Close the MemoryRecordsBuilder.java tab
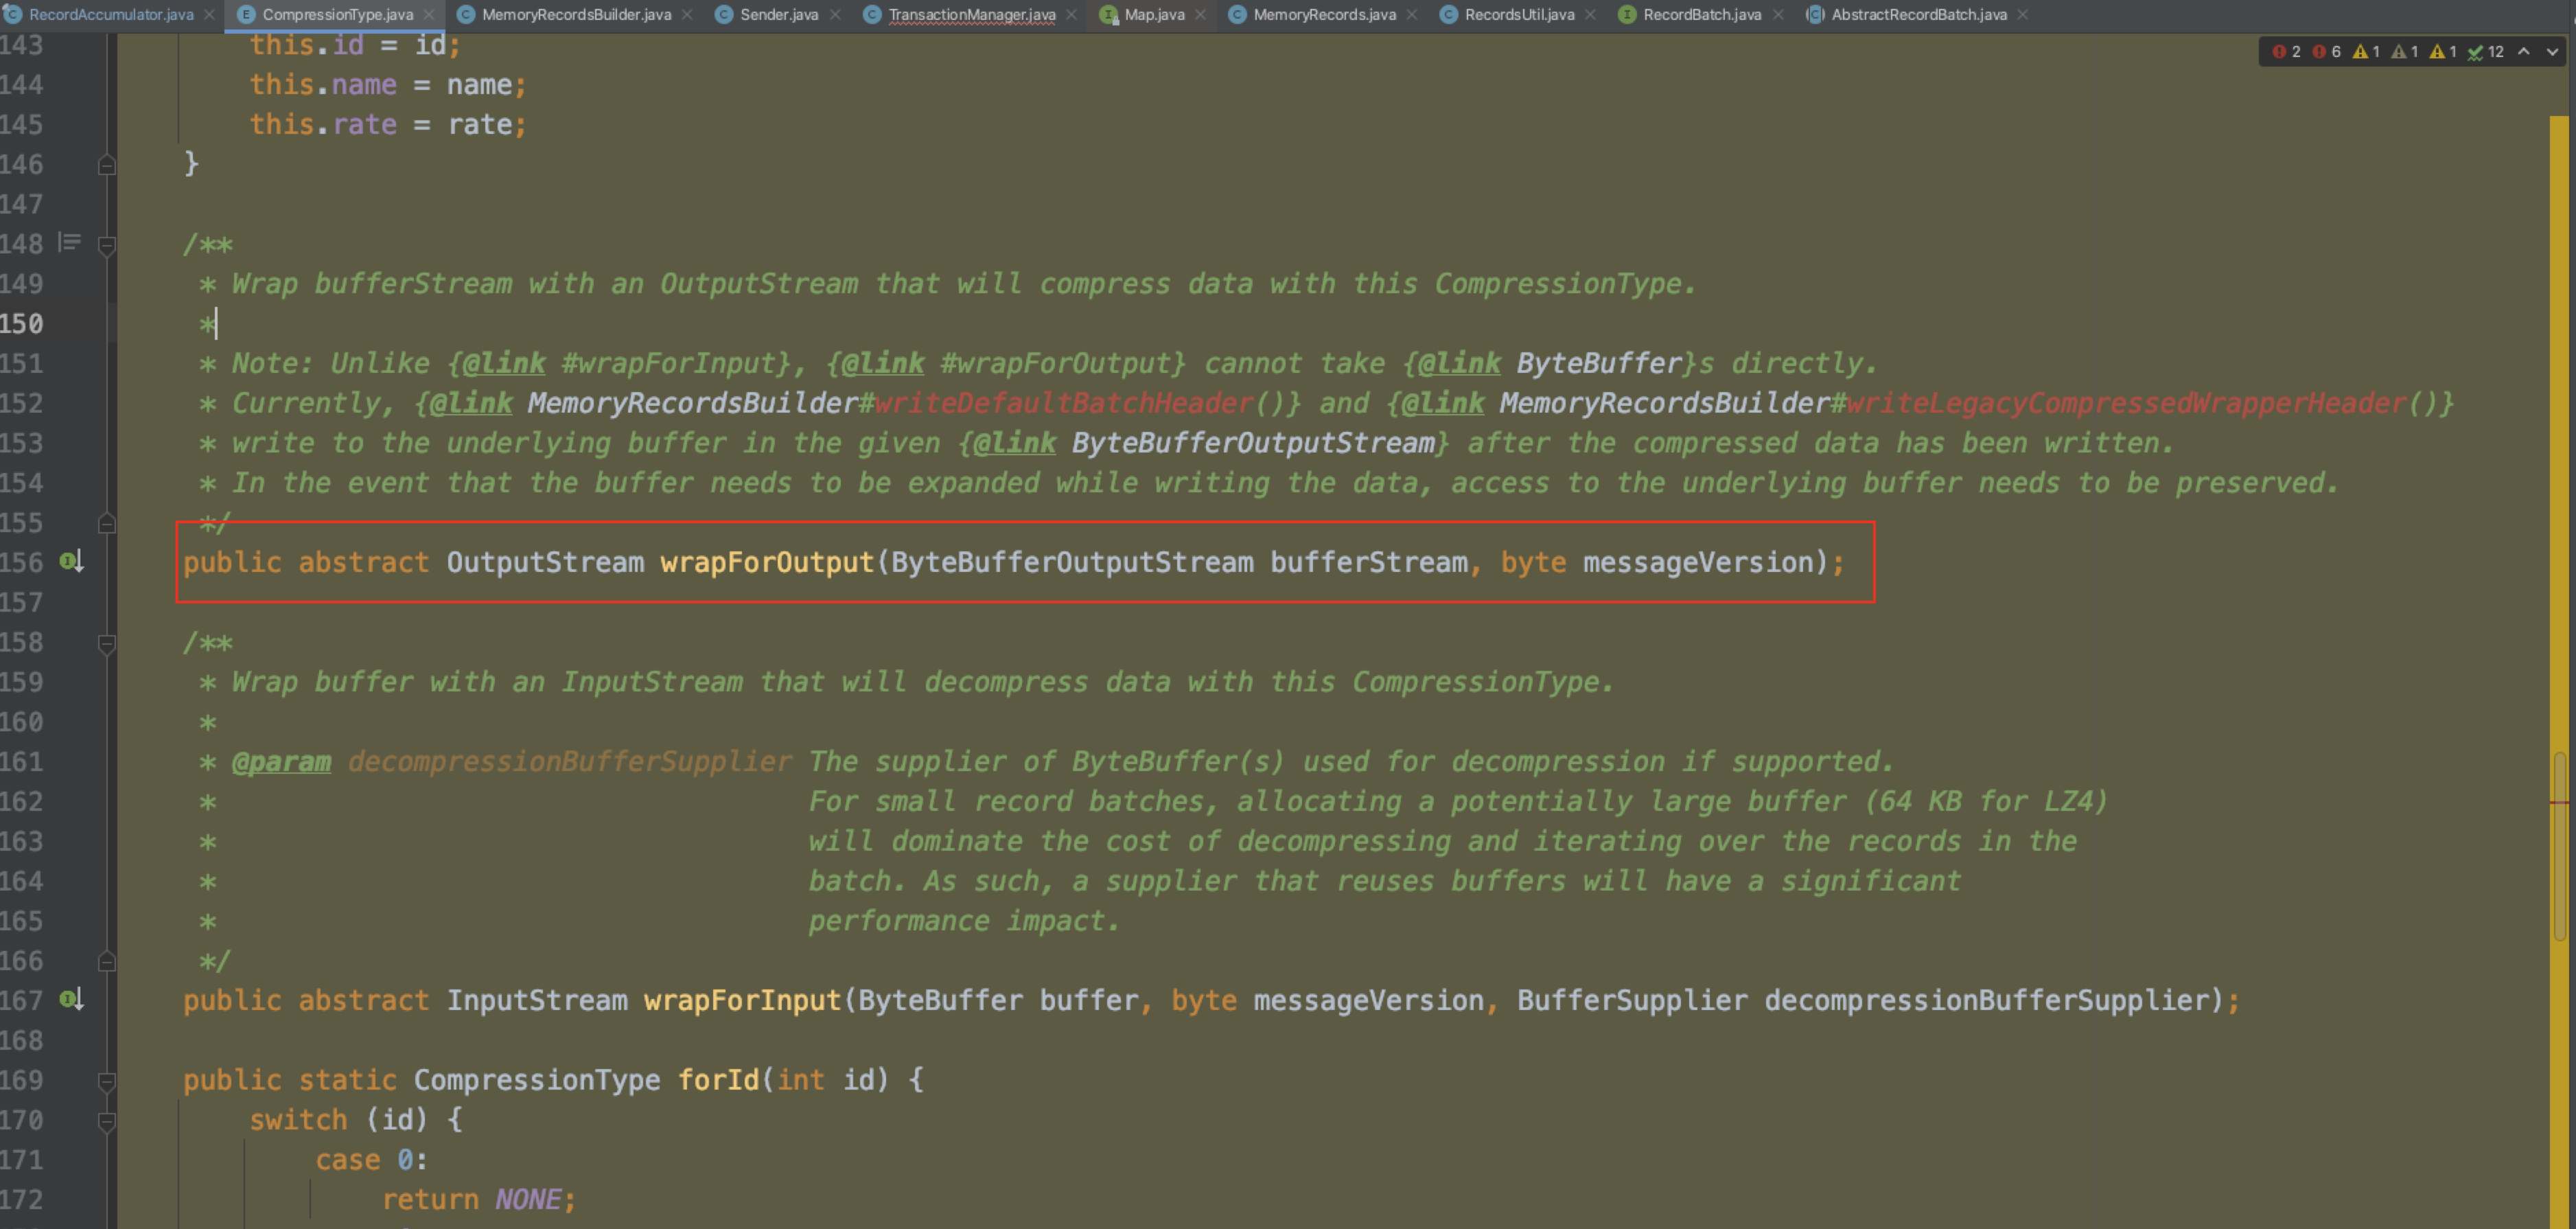 tap(686, 15)
